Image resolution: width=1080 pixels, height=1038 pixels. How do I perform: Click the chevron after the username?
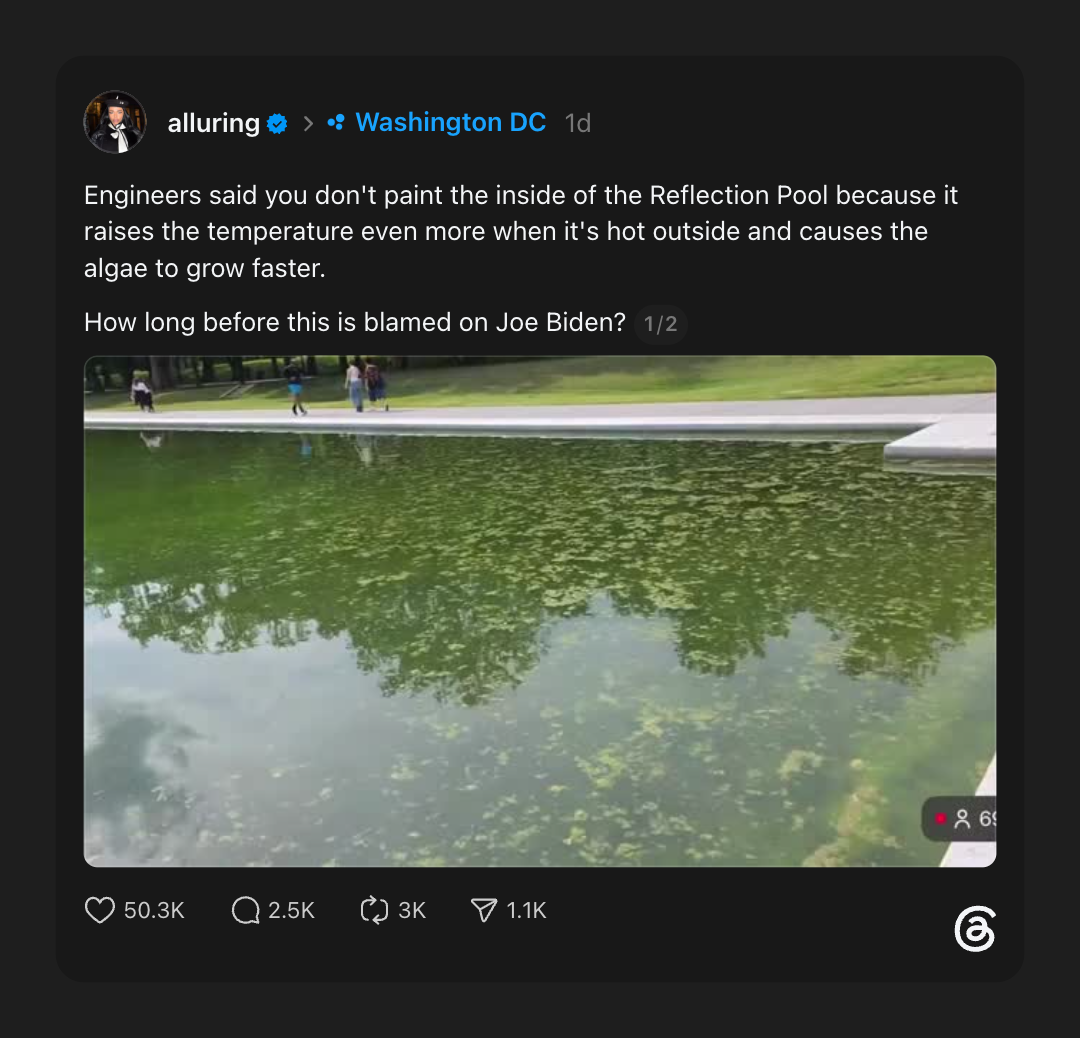tap(309, 123)
